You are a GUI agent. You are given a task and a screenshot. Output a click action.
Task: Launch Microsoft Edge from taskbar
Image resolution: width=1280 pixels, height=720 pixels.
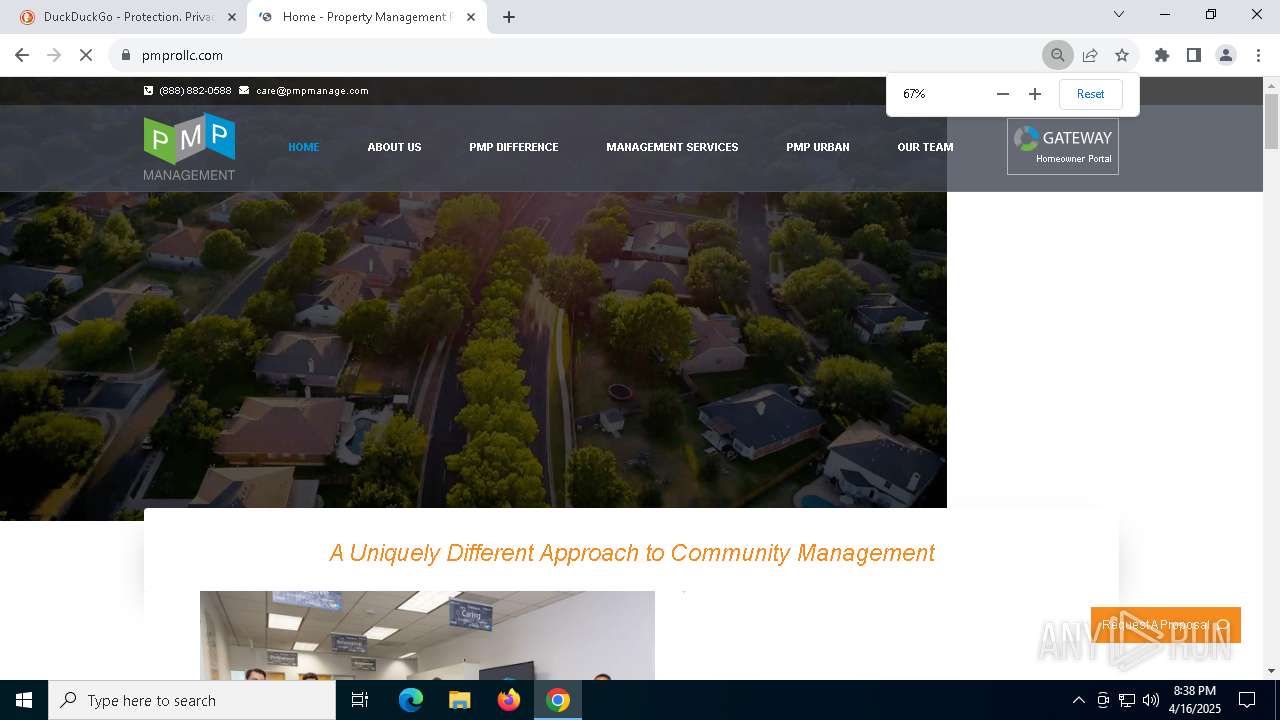pyautogui.click(x=411, y=700)
